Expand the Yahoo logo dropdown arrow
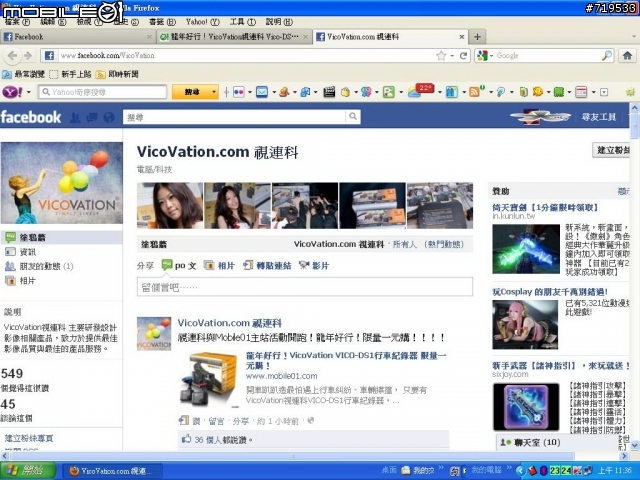Image resolution: width=640 pixels, height=480 pixels. (29, 92)
